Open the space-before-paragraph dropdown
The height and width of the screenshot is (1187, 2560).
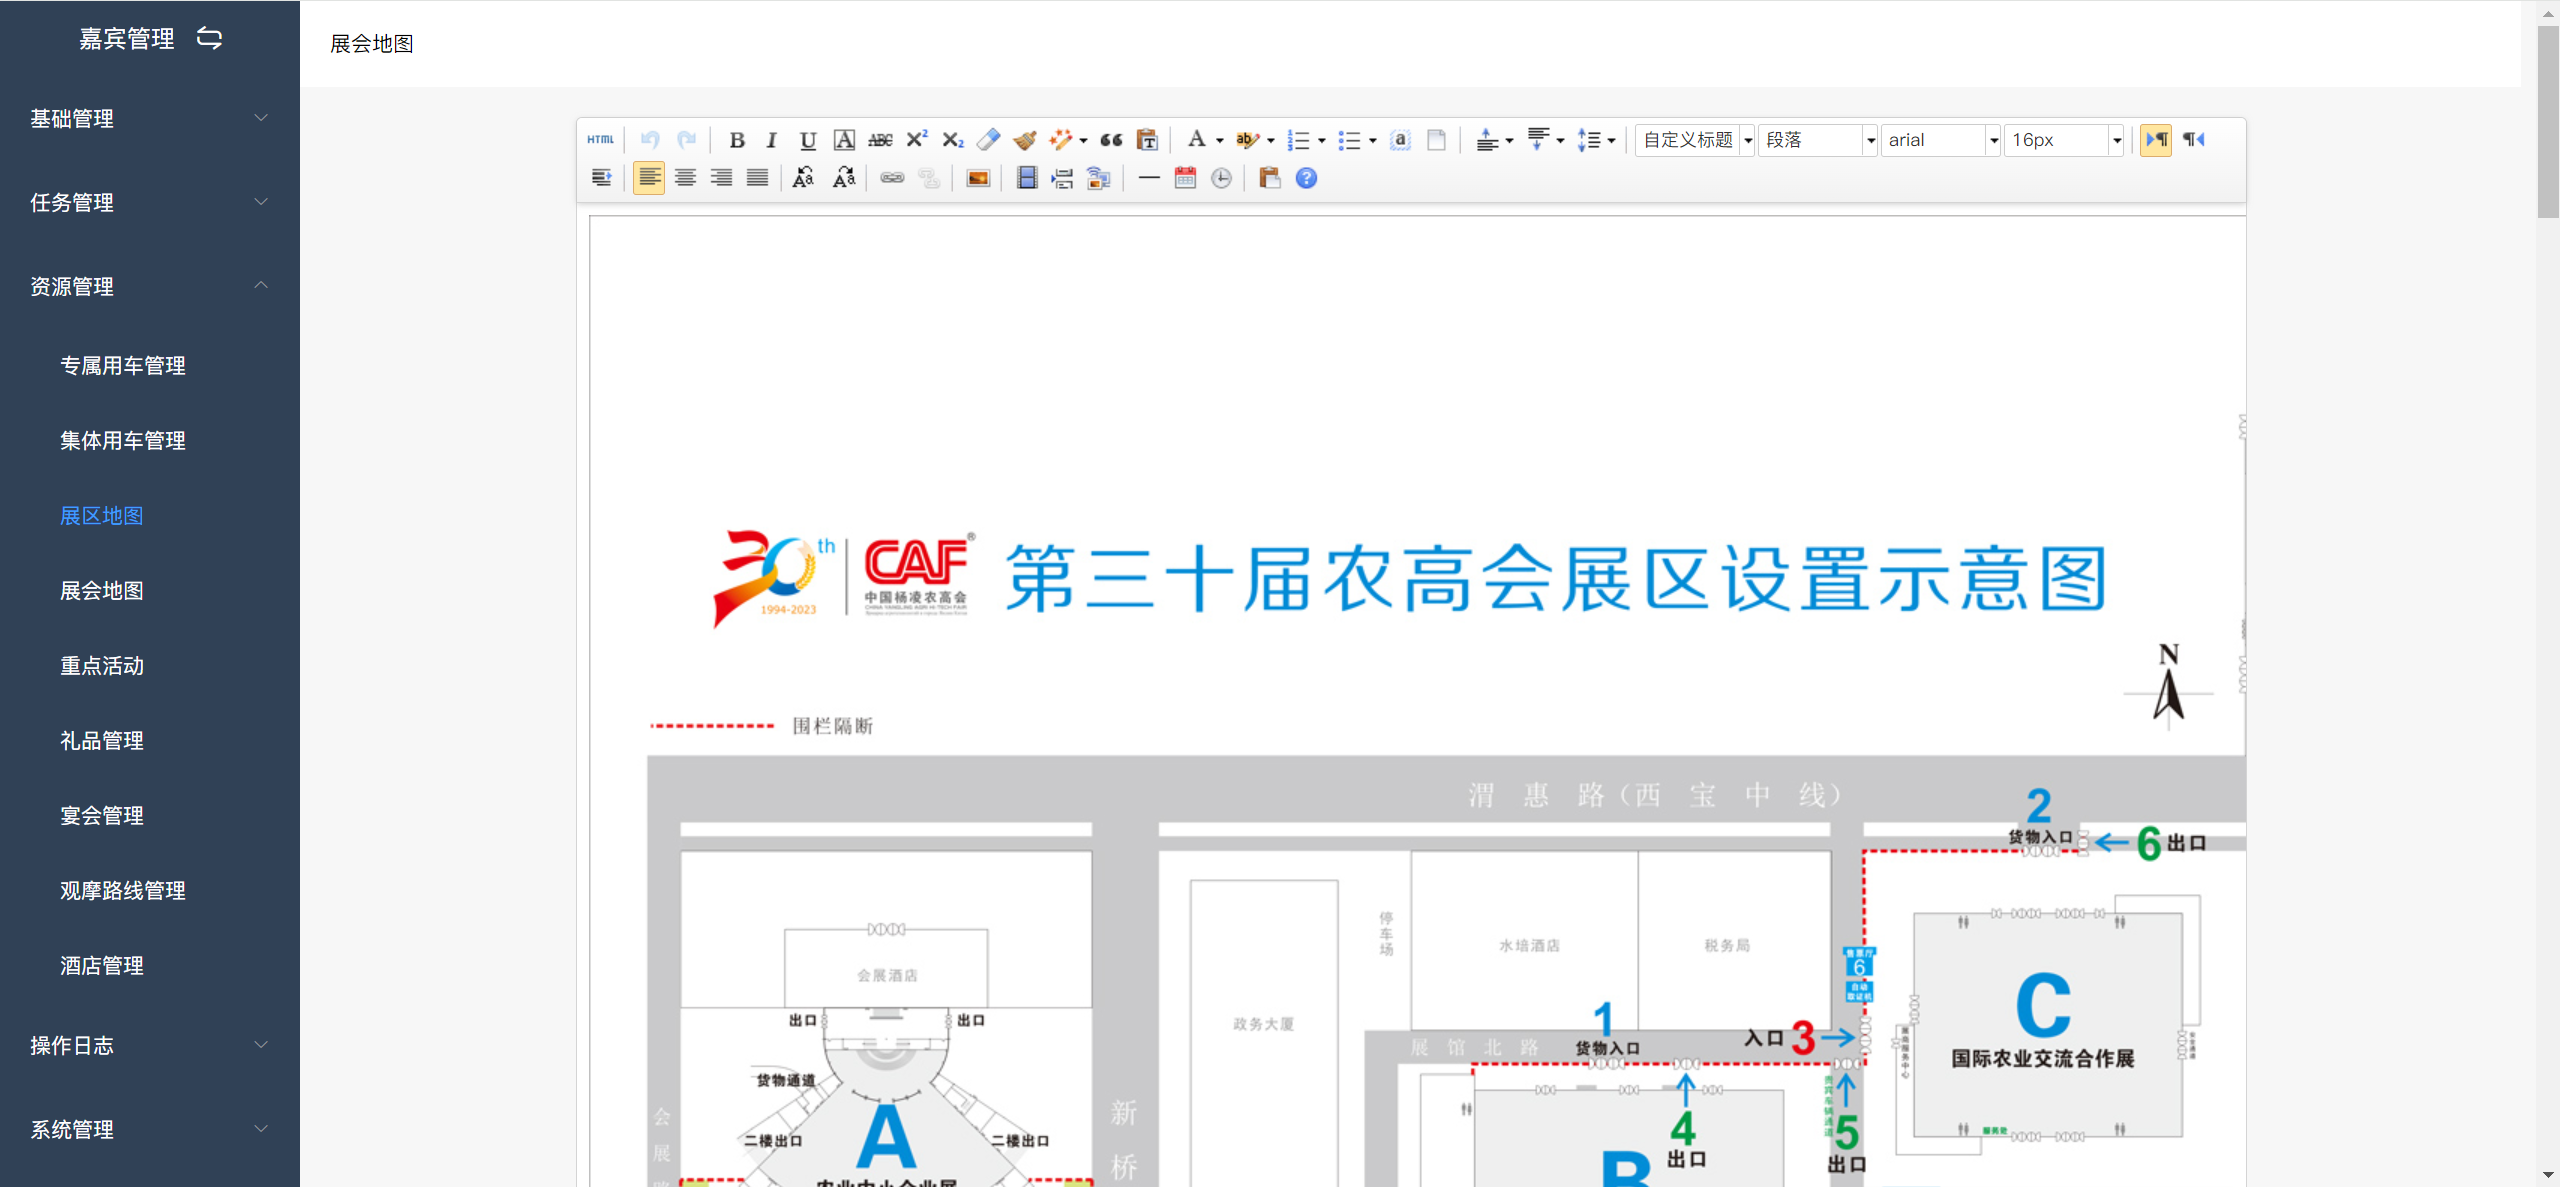[x=1510, y=141]
